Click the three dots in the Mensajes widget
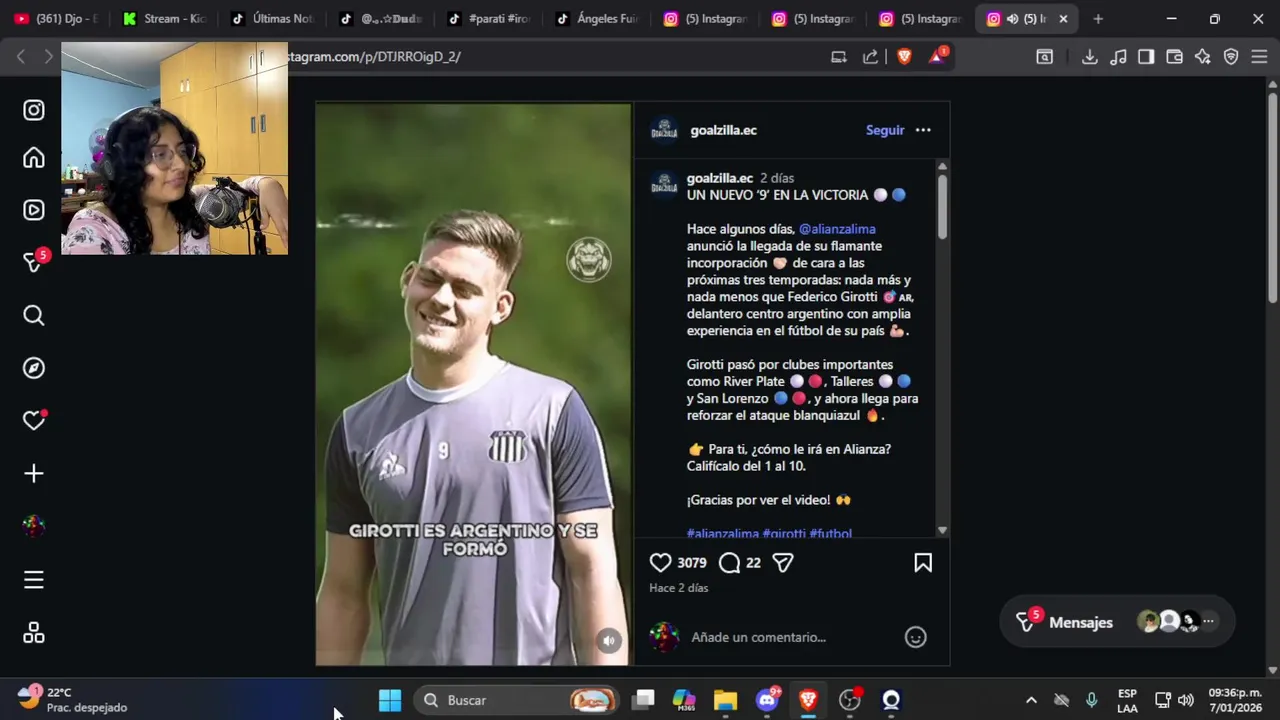This screenshot has height=720, width=1280. (x=1208, y=622)
